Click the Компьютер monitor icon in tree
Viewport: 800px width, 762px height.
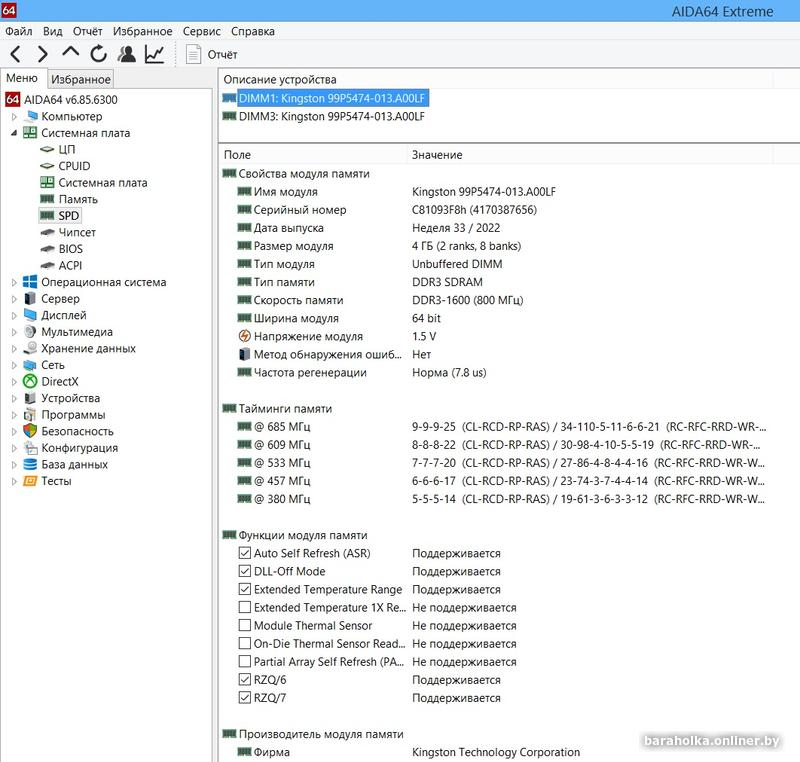31,116
